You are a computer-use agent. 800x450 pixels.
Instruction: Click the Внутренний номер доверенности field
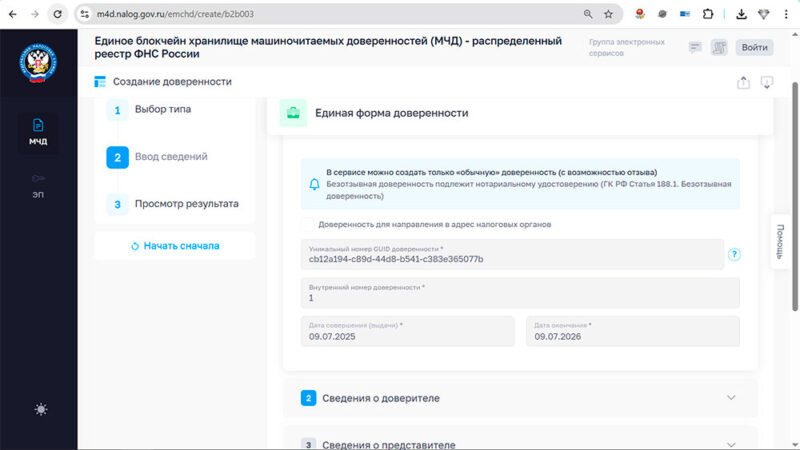tap(520, 293)
